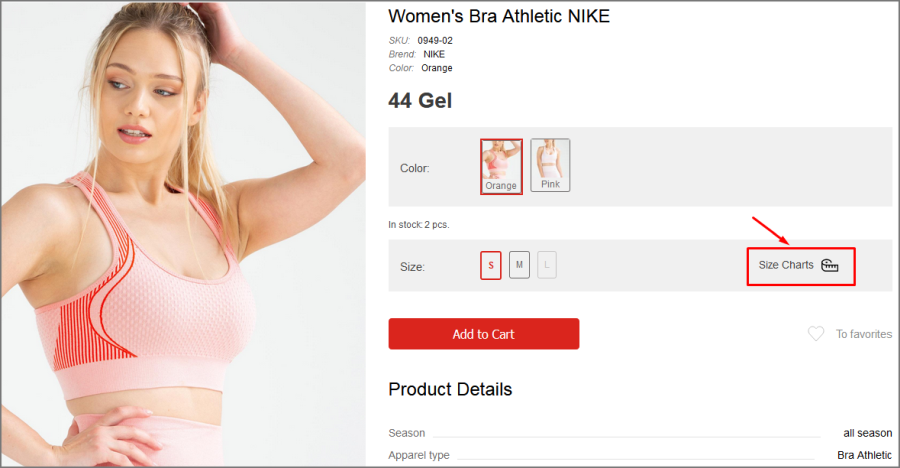The width and height of the screenshot is (900, 468).
Task: Select size M
Action: (519, 265)
